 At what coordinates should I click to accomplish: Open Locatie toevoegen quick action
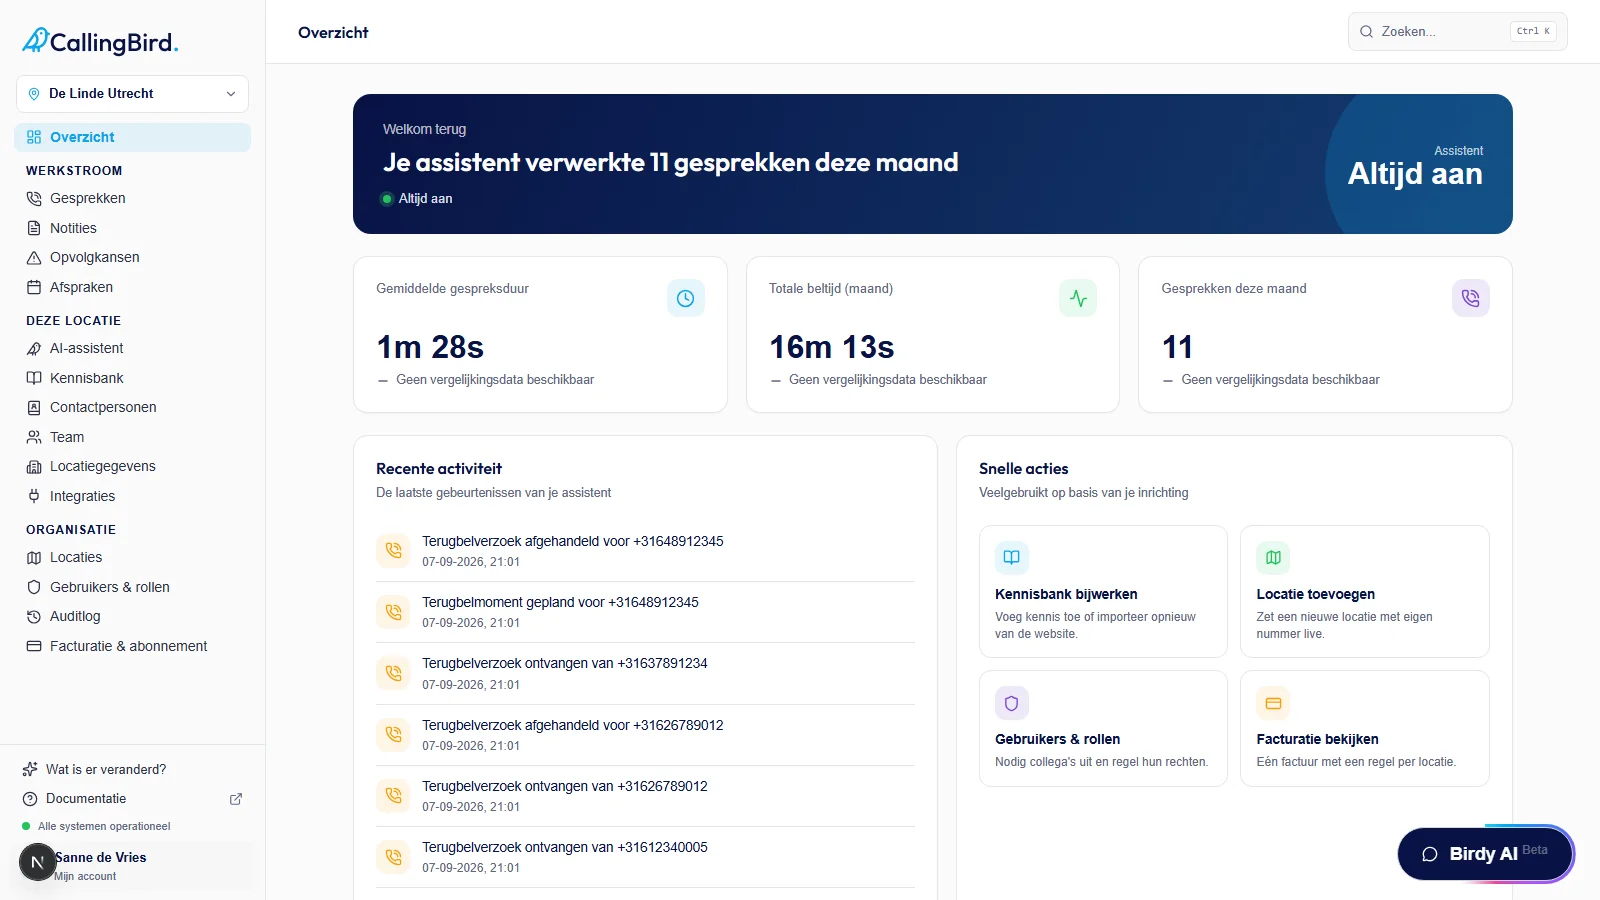(1365, 591)
